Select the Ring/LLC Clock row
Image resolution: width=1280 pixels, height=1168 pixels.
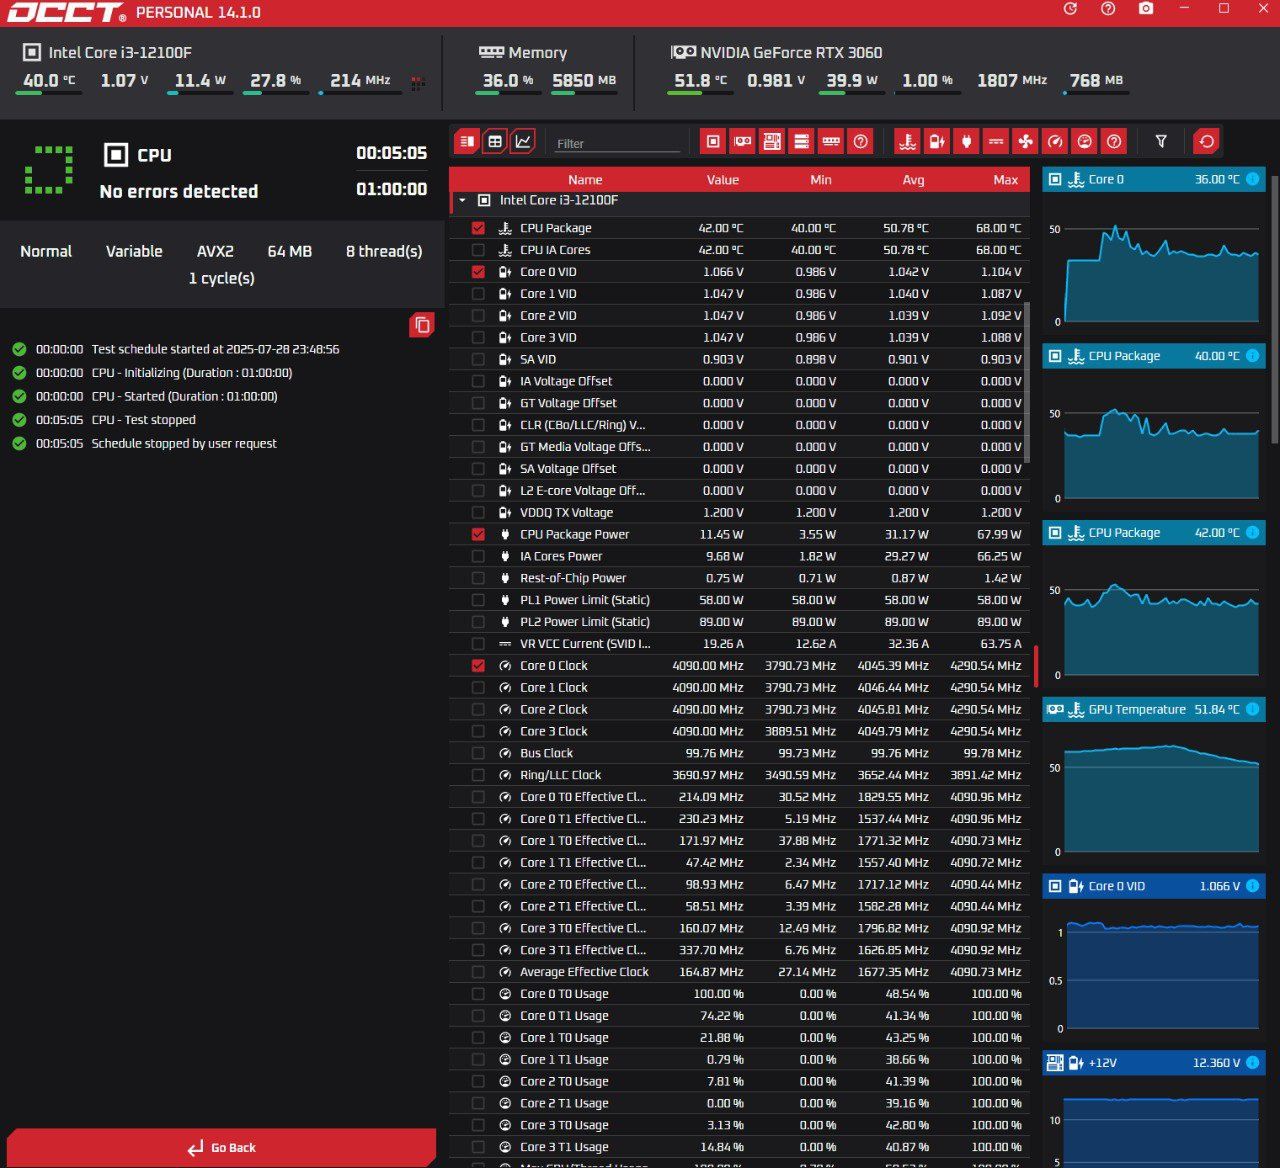coord(739,775)
